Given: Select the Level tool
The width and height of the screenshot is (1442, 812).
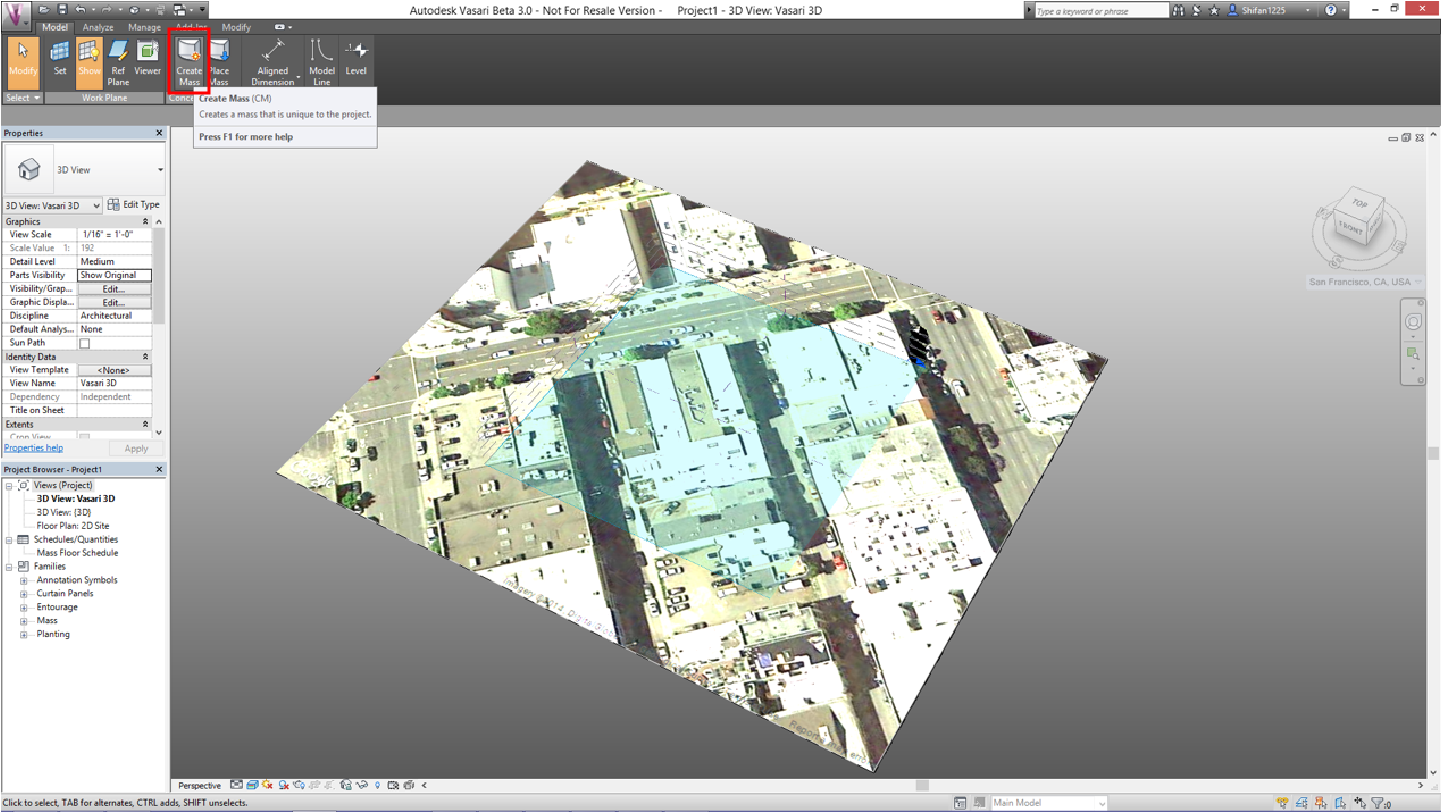Looking at the screenshot, I should (x=356, y=60).
